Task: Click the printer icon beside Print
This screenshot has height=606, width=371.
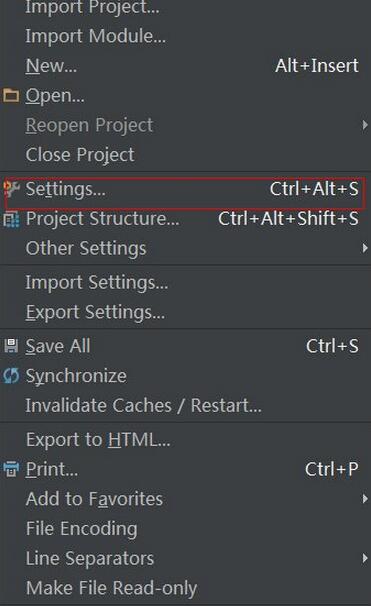Action: coord(11,469)
